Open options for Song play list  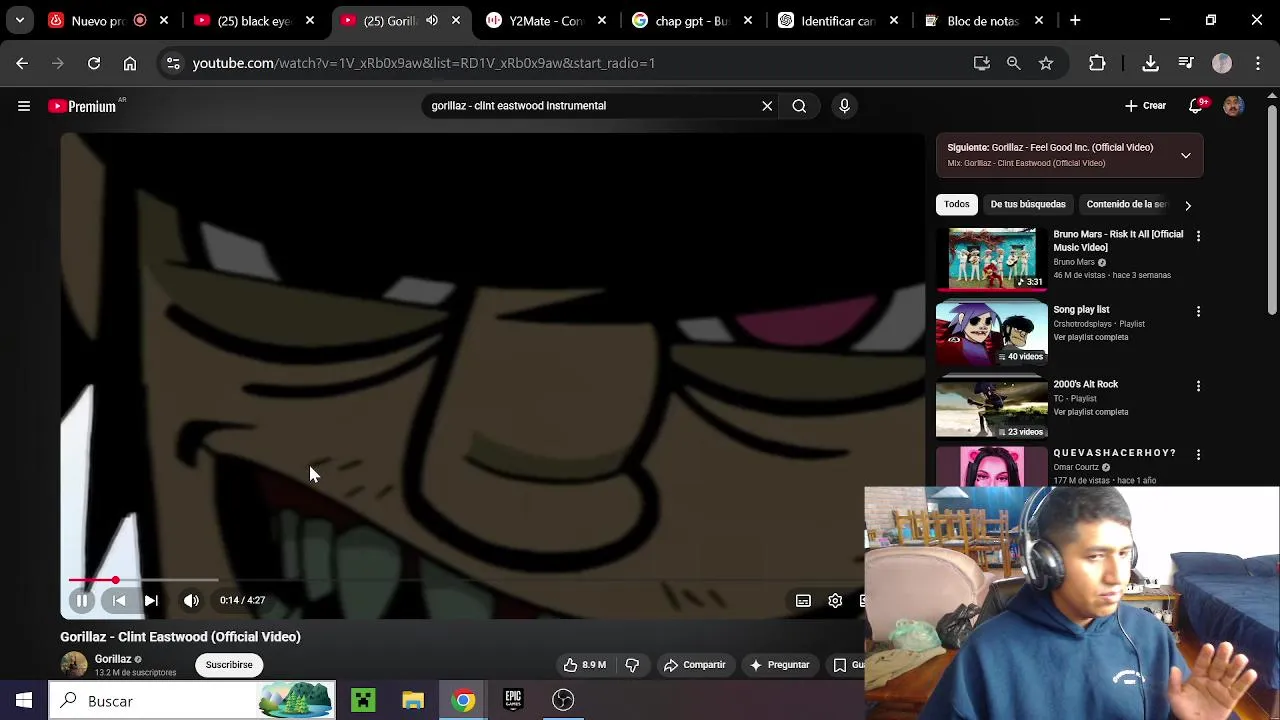(x=1198, y=311)
